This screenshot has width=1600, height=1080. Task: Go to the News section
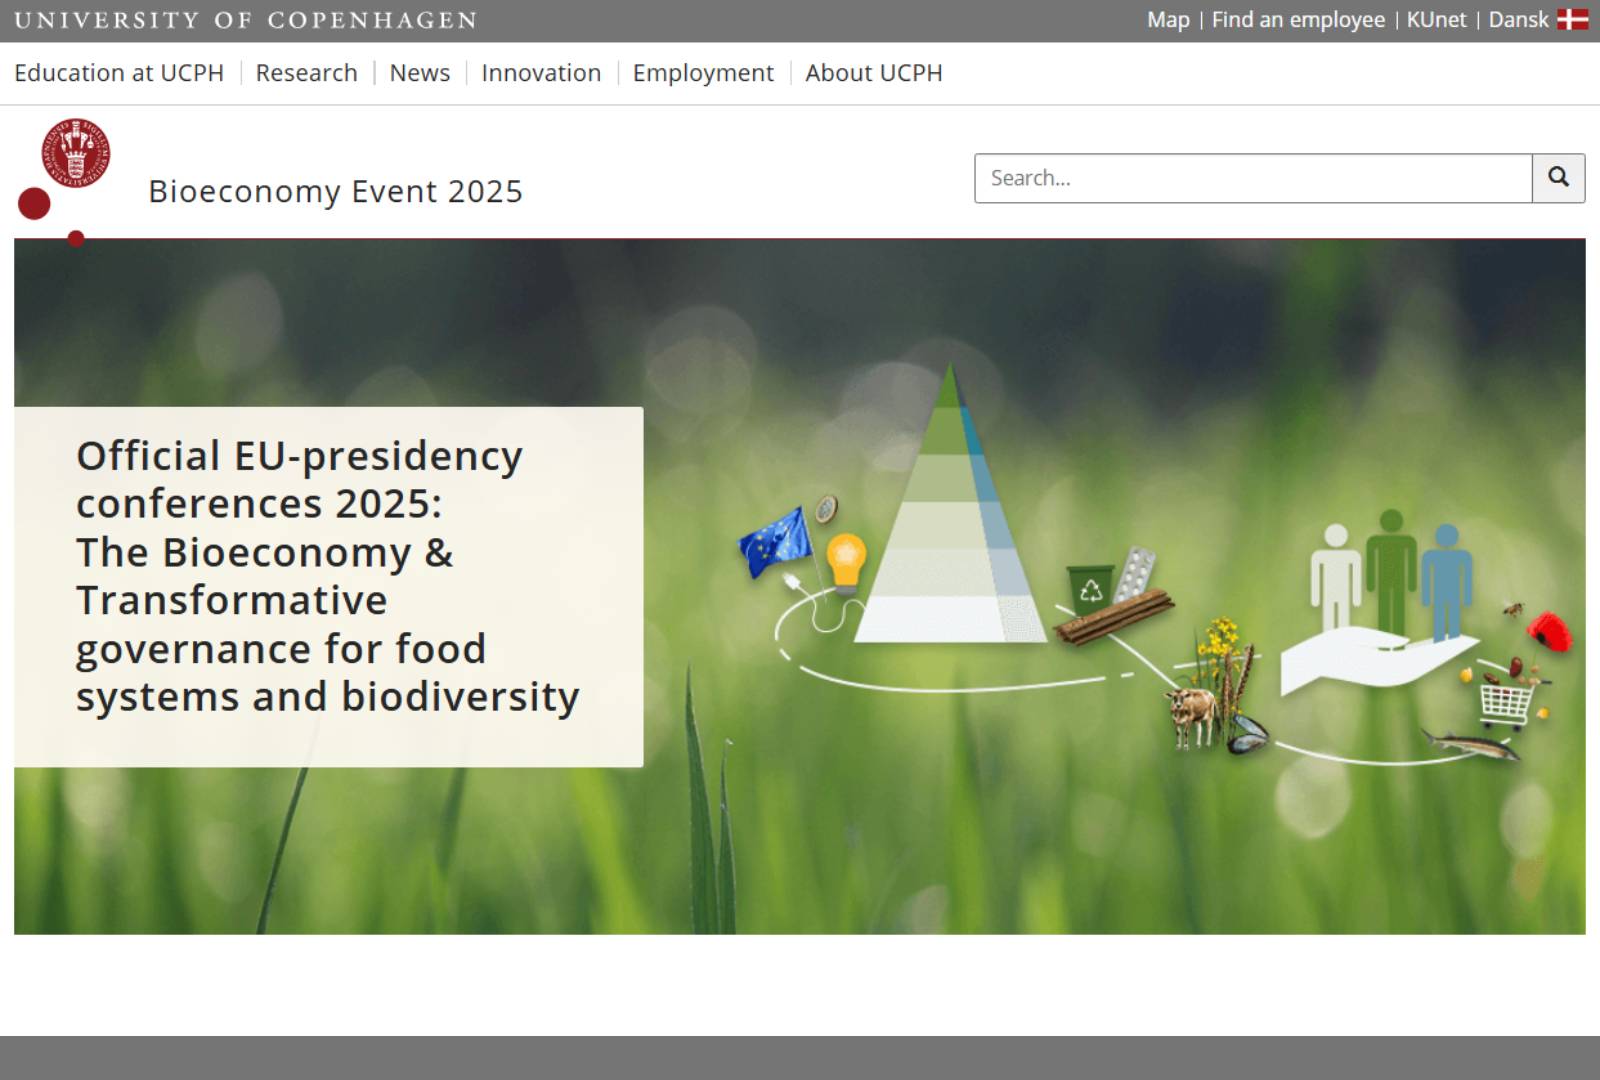(419, 73)
